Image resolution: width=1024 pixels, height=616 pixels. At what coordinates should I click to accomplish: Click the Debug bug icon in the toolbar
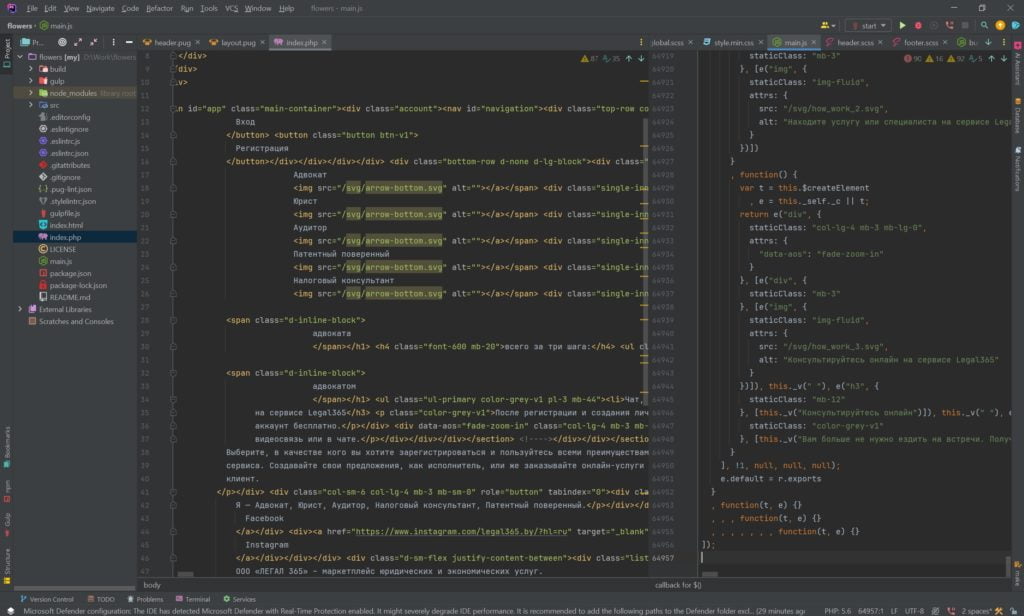click(917, 25)
